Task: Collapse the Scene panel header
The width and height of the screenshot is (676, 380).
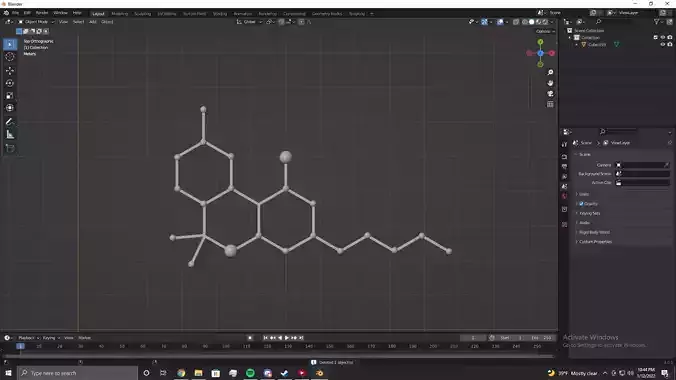Action: click(585, 154)
